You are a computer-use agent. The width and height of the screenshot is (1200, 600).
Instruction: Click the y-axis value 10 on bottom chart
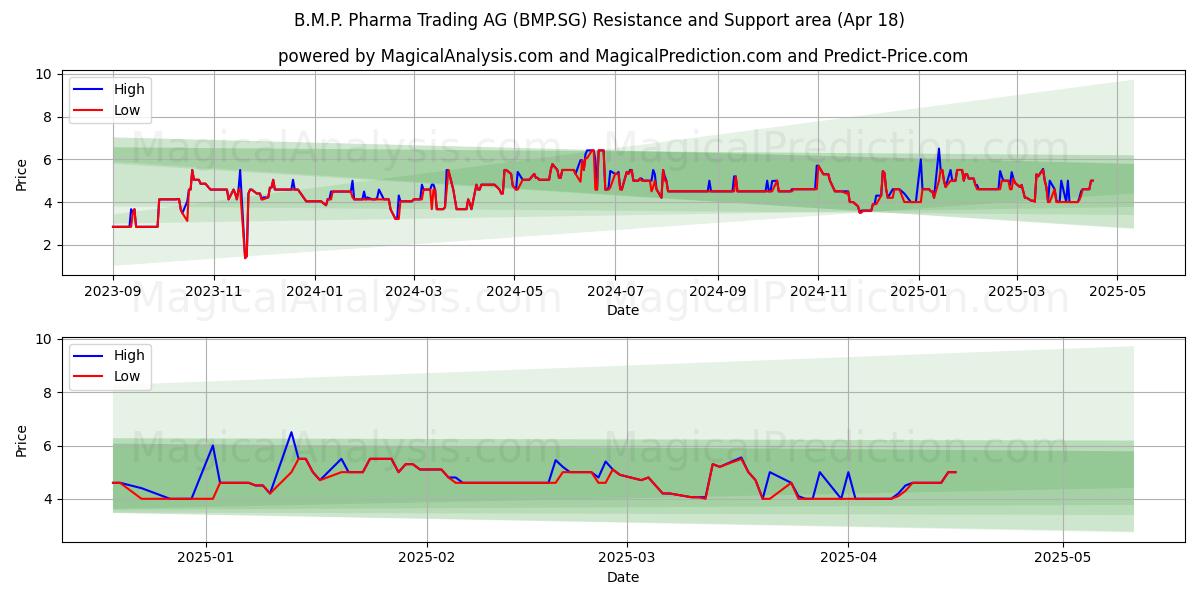coord(44,340)
